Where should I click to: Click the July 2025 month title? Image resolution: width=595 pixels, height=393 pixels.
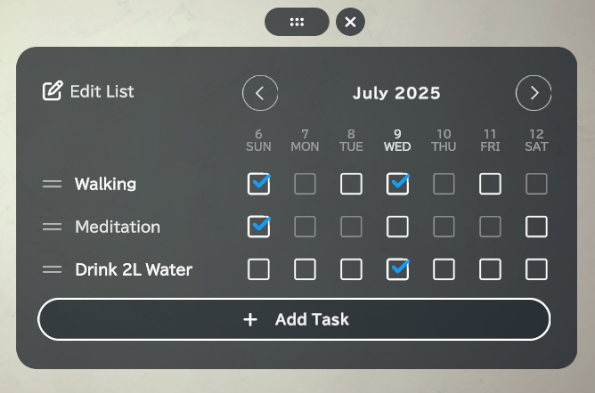pos(397,93)
